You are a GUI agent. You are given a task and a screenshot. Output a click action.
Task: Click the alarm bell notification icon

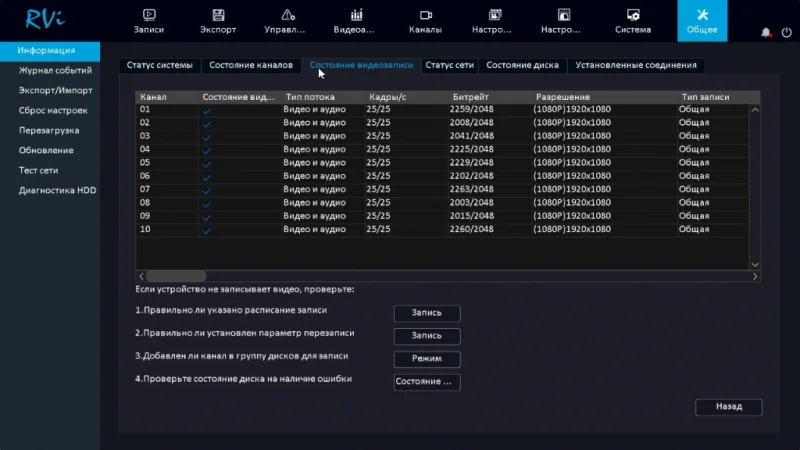click(x=766, y=32)
